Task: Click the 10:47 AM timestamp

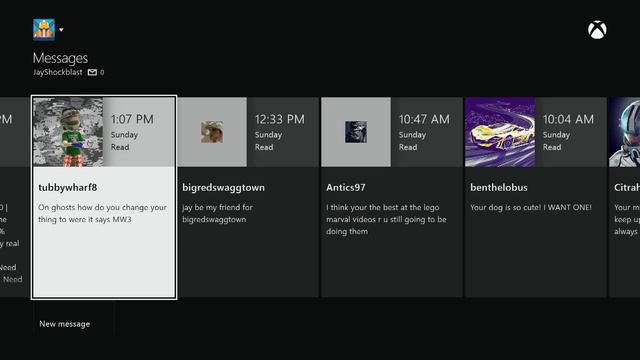Action: tap(424, 119)
